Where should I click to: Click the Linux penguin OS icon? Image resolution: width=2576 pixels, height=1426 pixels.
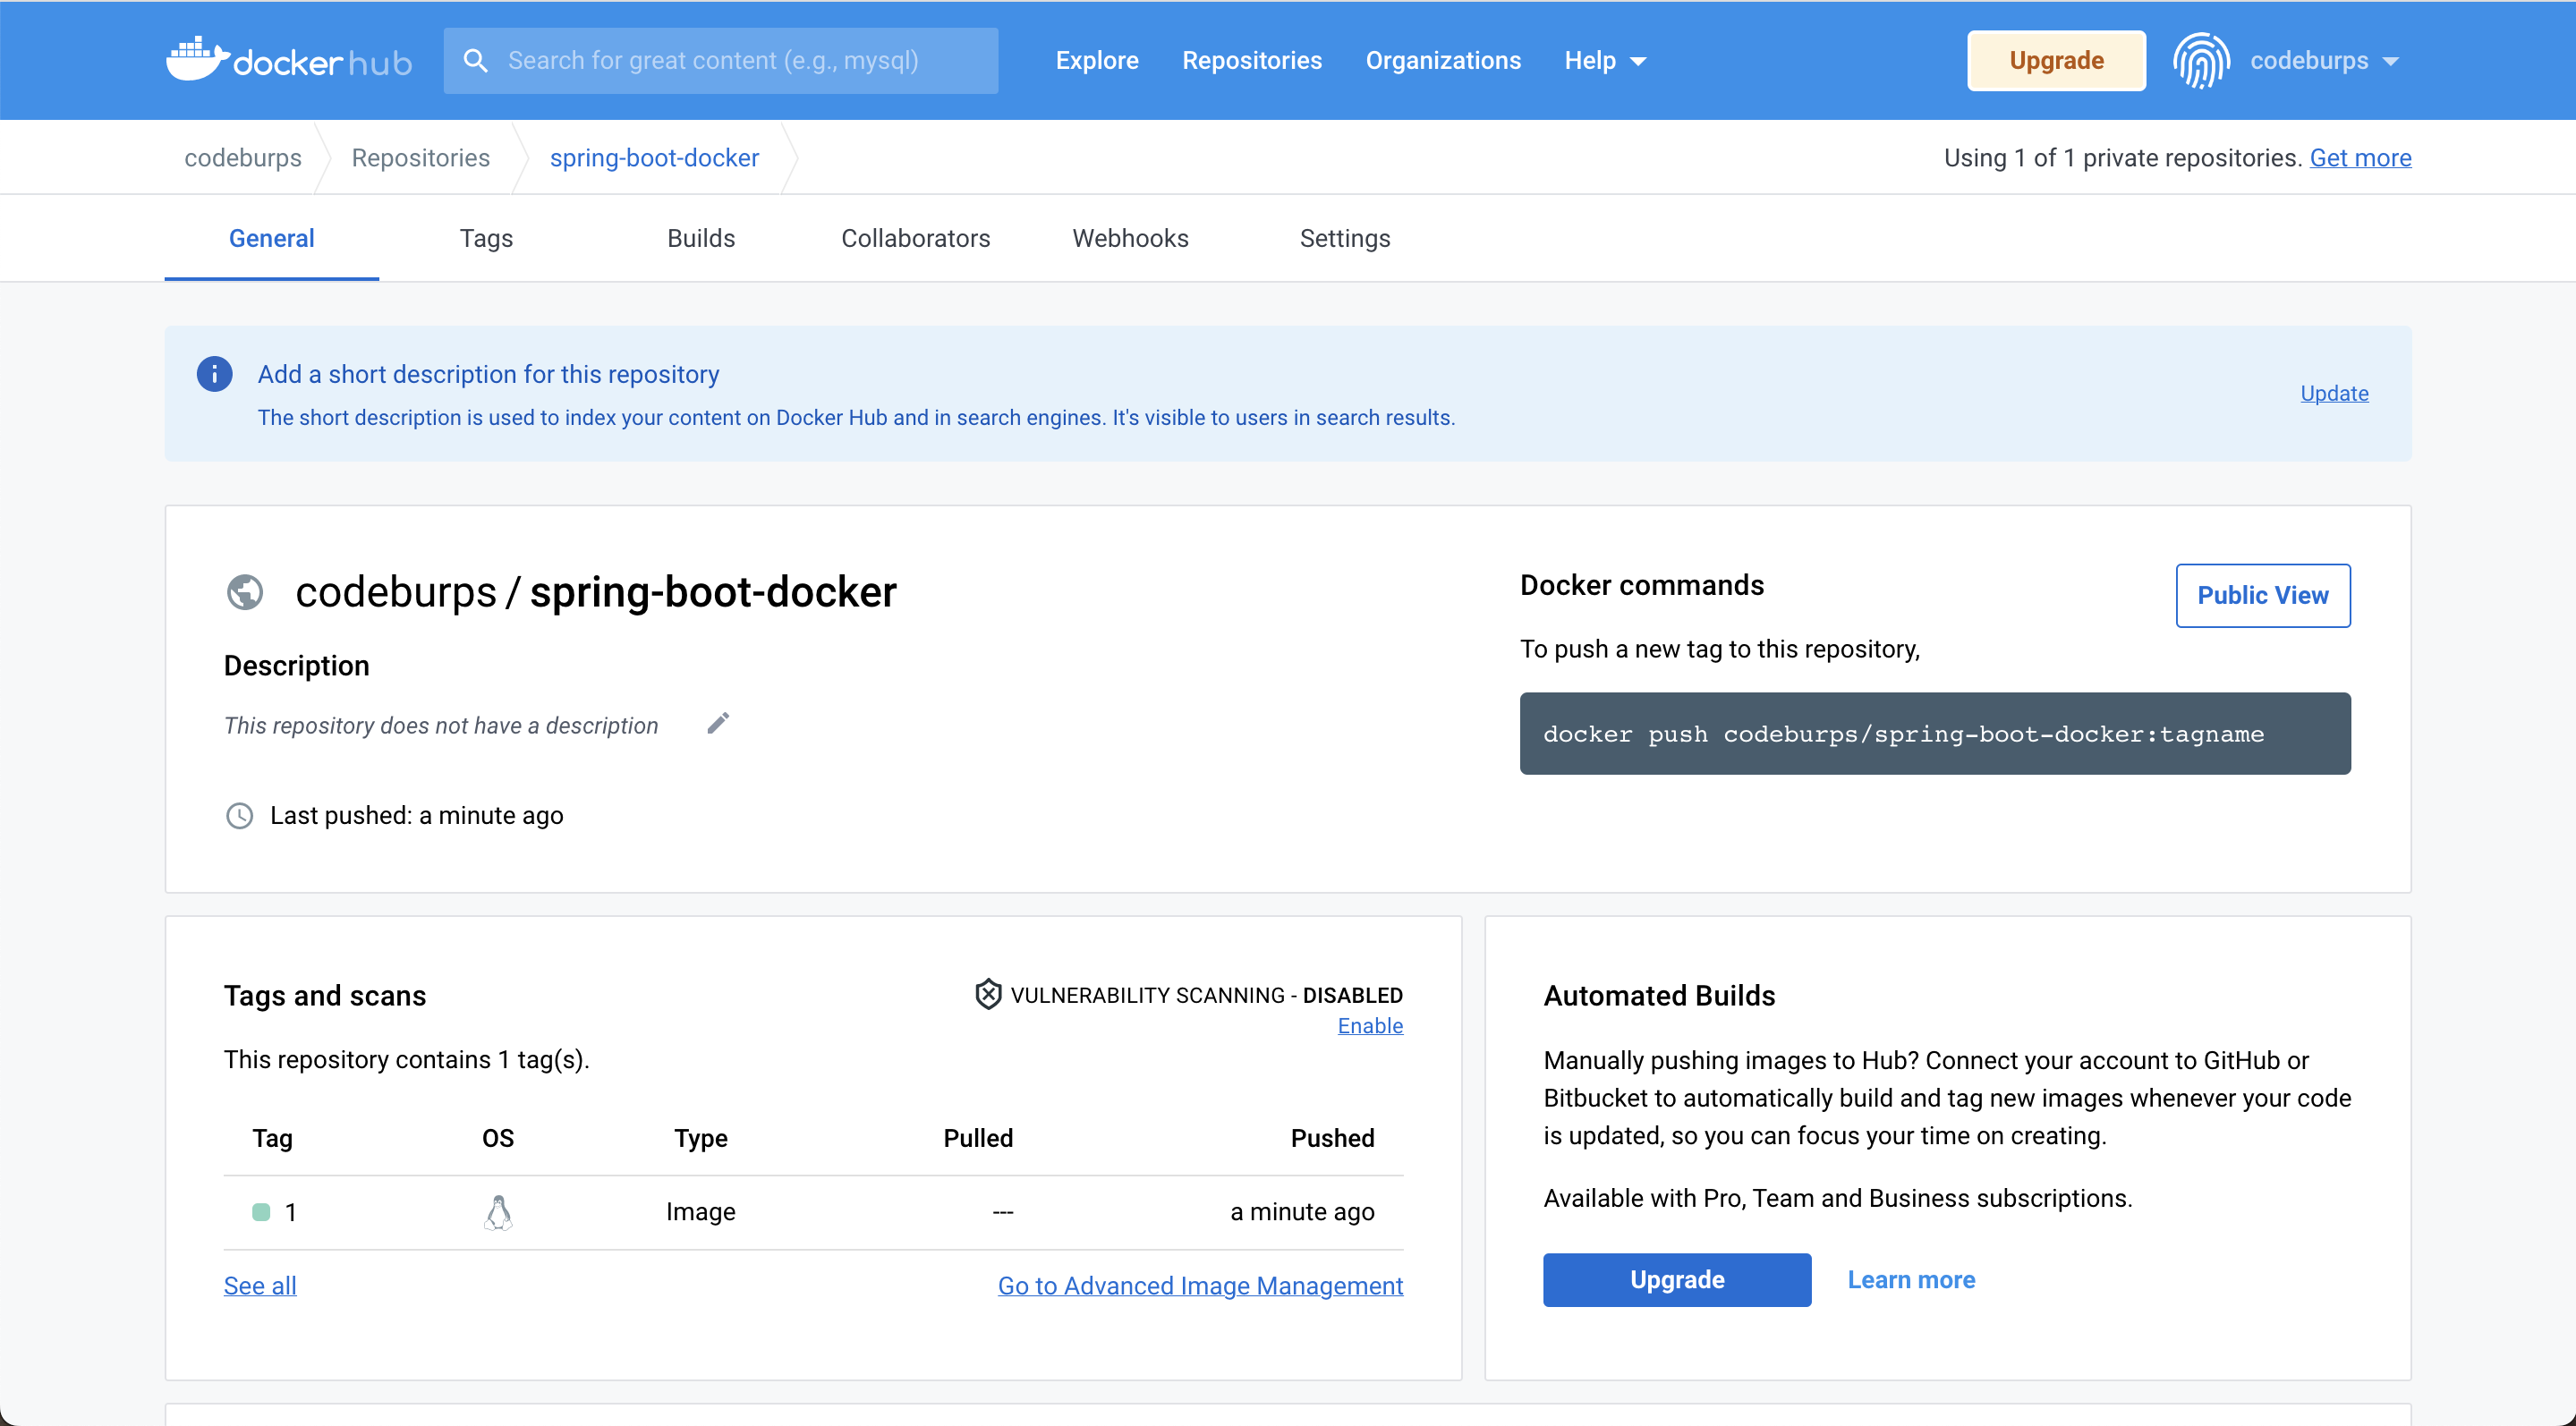pyautogui.click(x=498, y=1212)
